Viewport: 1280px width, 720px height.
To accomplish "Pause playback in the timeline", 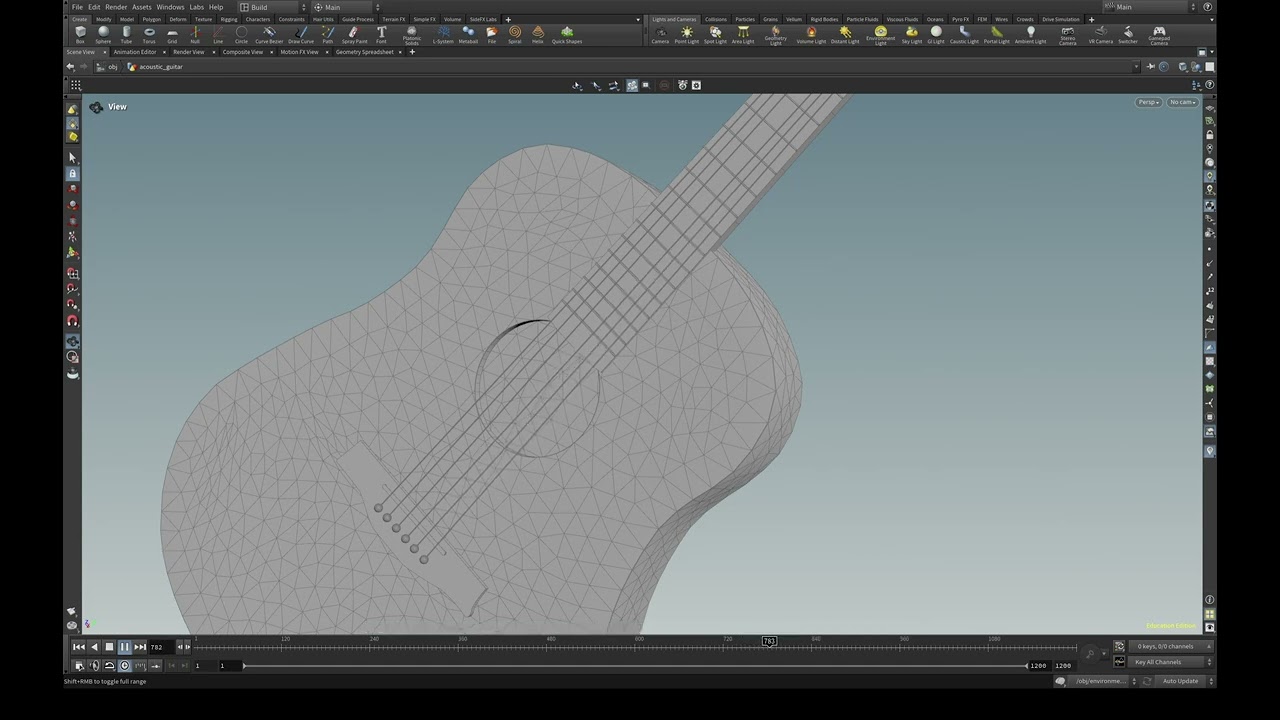I will point(124,647).
